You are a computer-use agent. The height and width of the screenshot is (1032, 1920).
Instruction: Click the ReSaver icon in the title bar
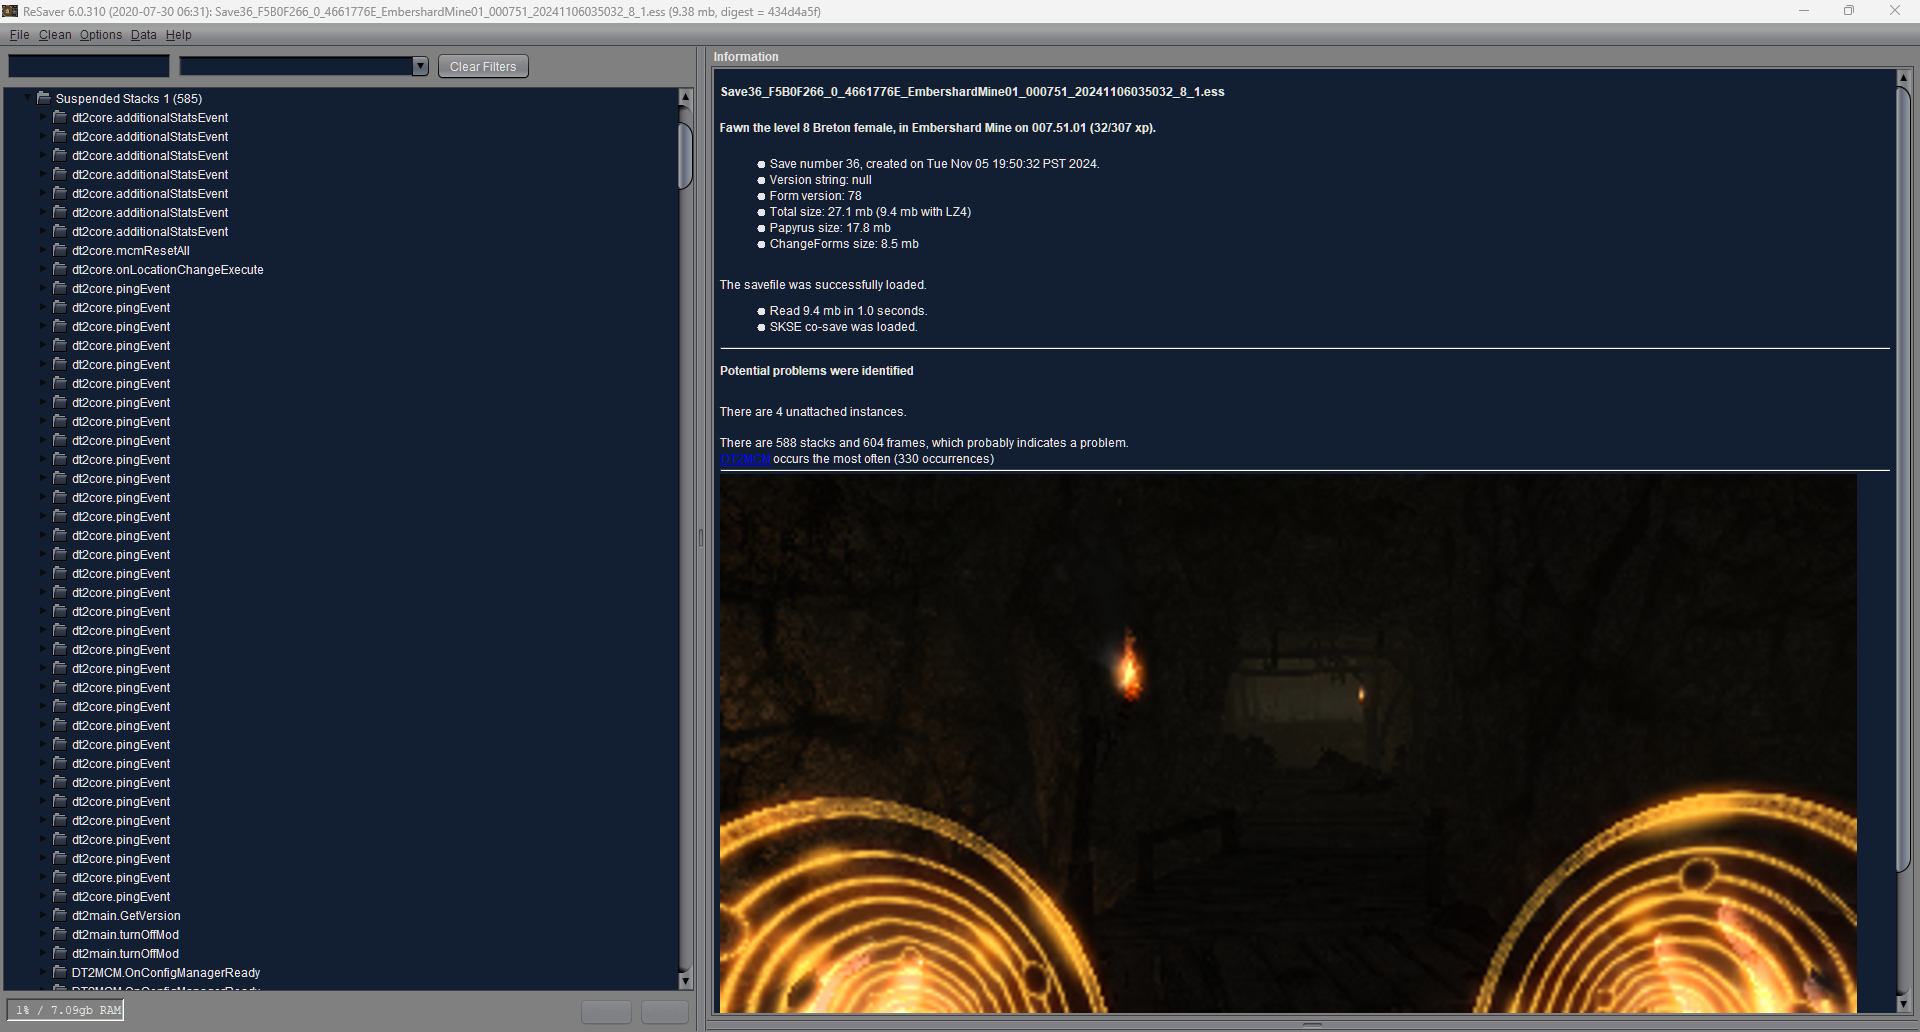(9, 11)
